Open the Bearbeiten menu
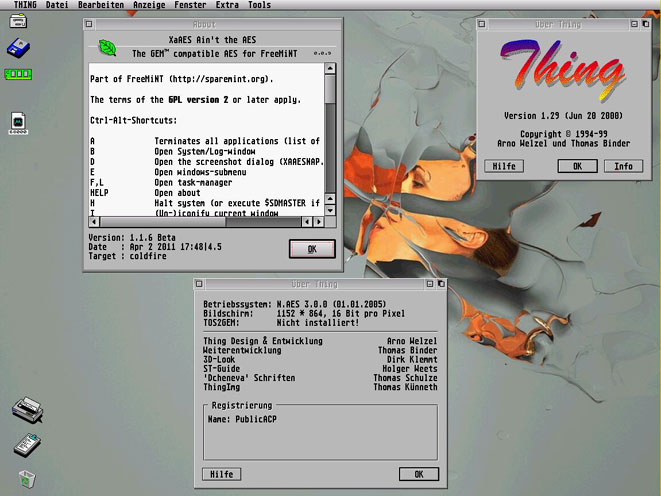Image resolution: width=661 pixels, height=496 pixels. (101, 5)
